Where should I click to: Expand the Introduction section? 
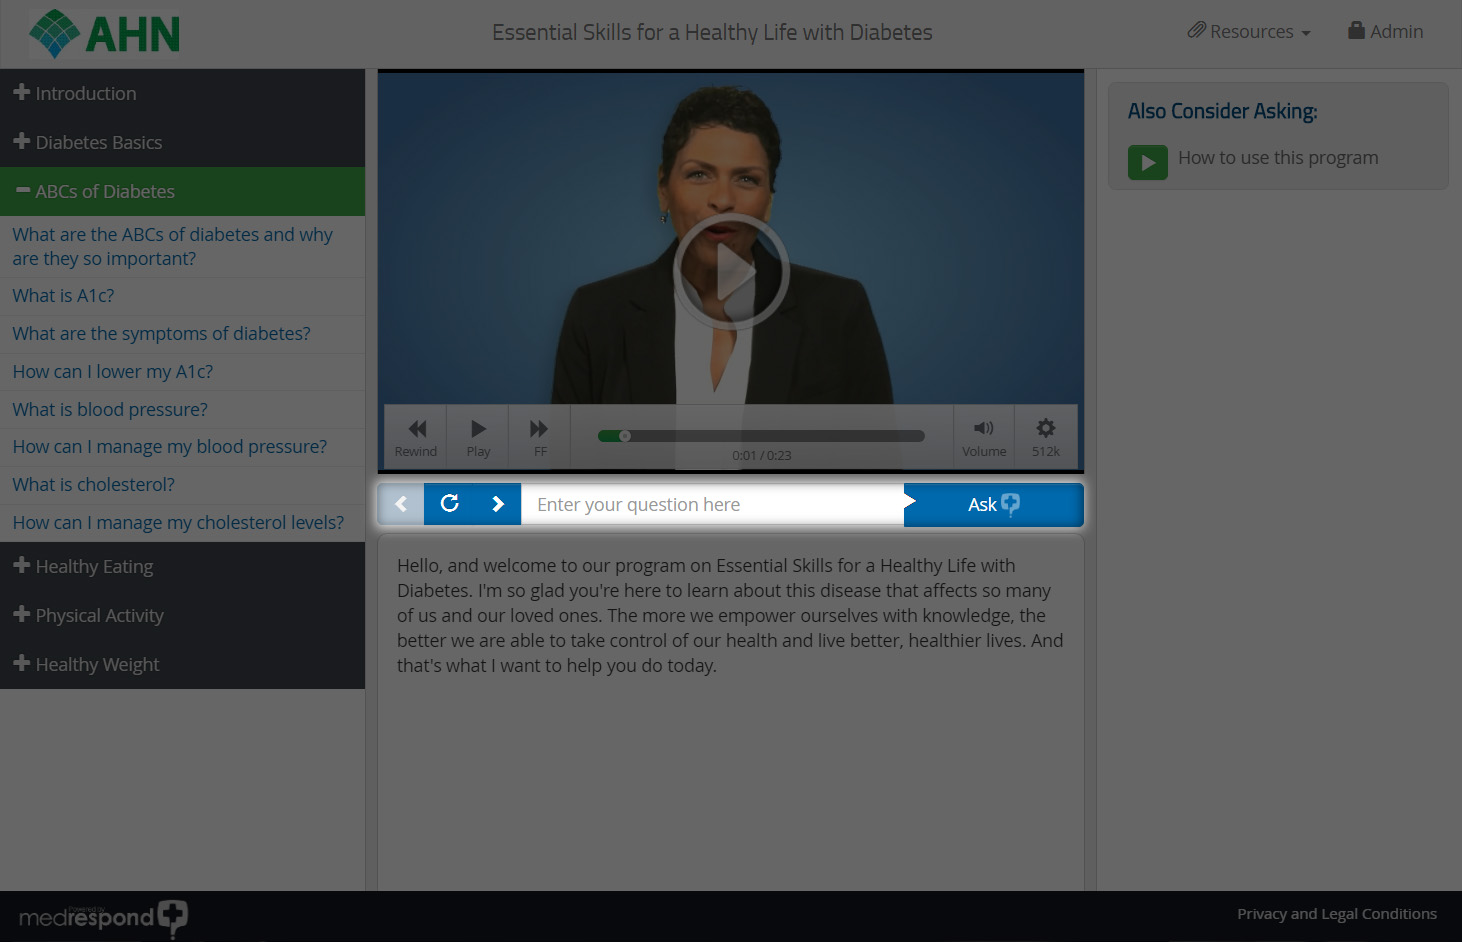coord(86,93)
